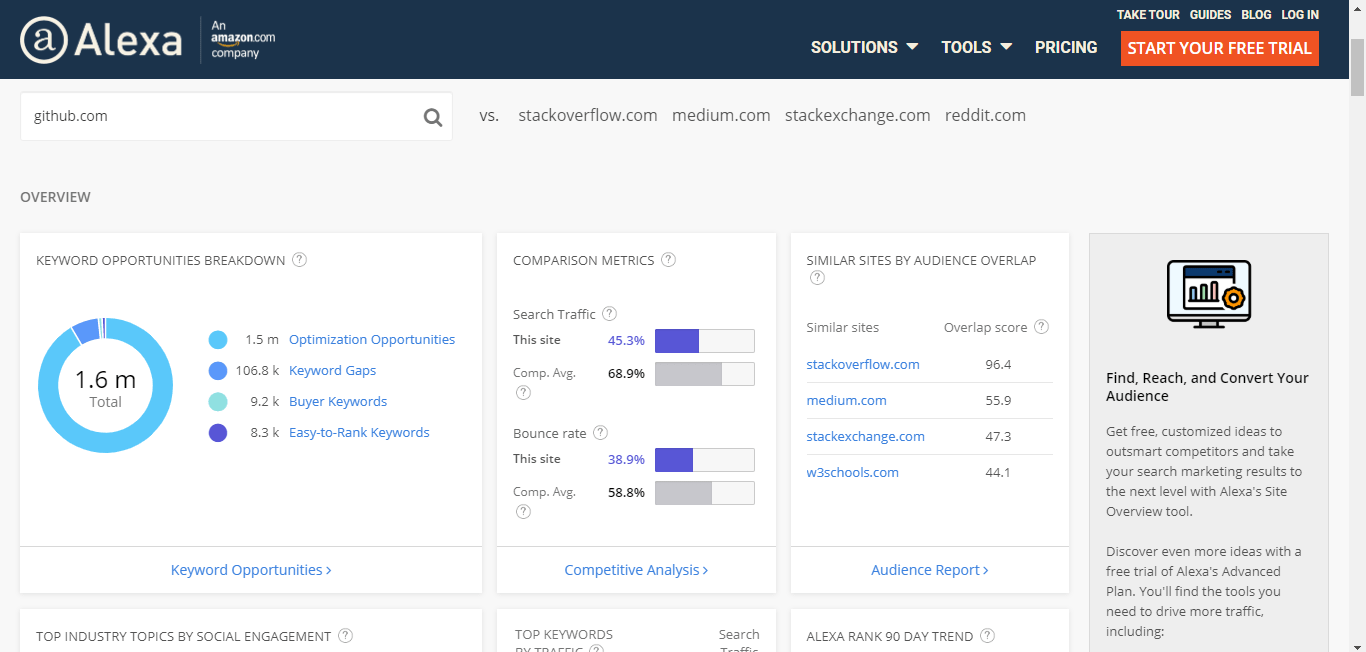Click help icon beside Overlap score
Viewport: 1366px width, 652px height.
point(1041,327)
